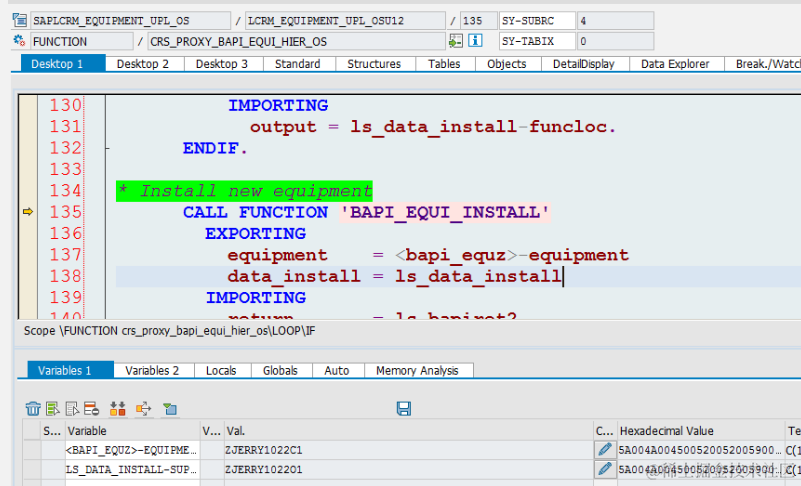Open the Memory Analysis tab
This screenshot has height=486, width=801.
[417, 371]
